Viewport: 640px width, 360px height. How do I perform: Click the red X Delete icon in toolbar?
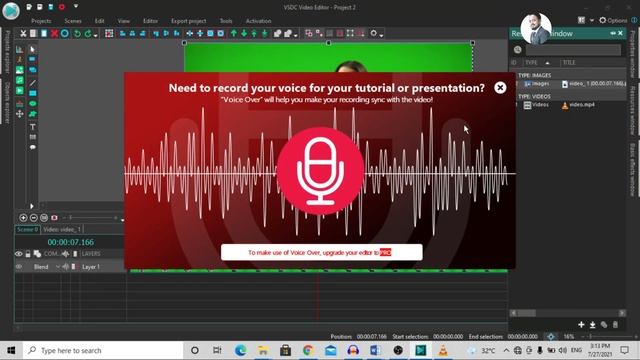click(54, 33)
